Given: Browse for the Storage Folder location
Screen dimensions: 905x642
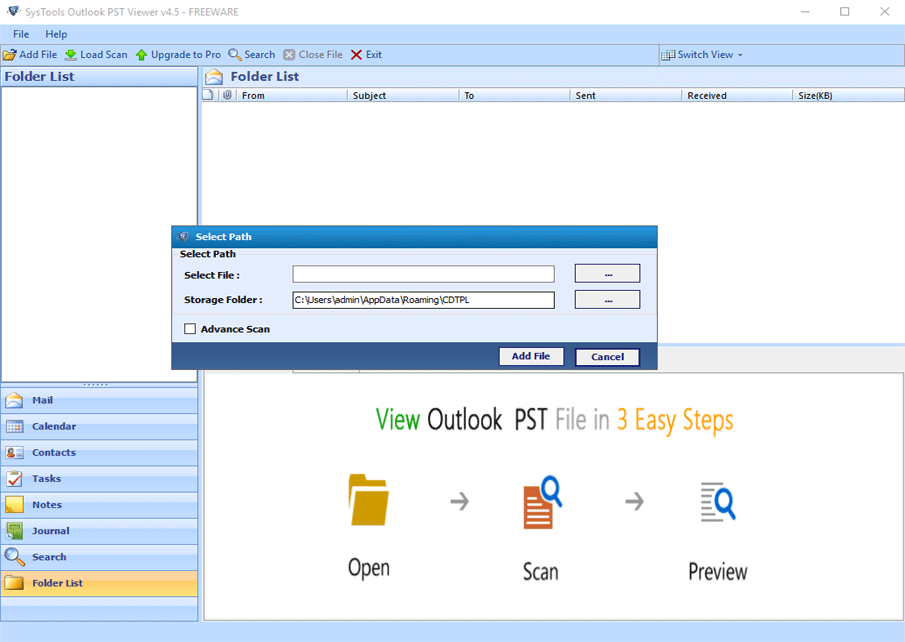Looking at the screenshot, I should (x=607, y=300).
